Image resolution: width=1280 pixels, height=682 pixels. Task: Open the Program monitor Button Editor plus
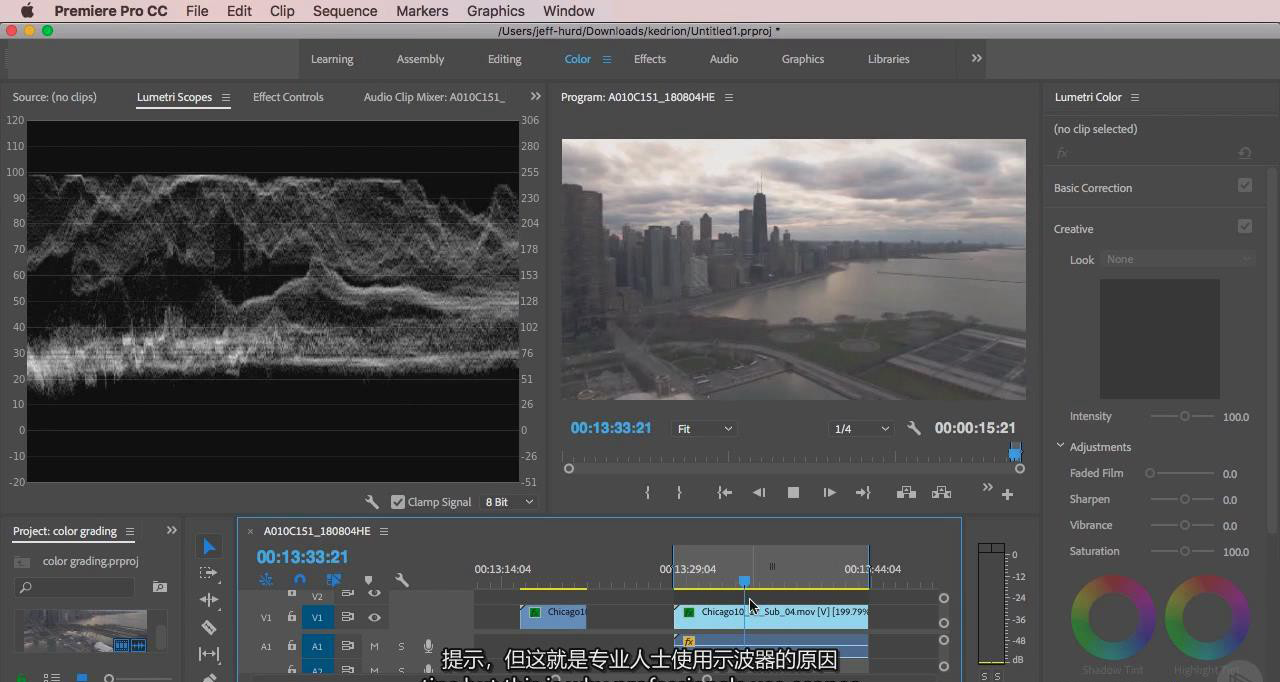(x=1007, y=494)
